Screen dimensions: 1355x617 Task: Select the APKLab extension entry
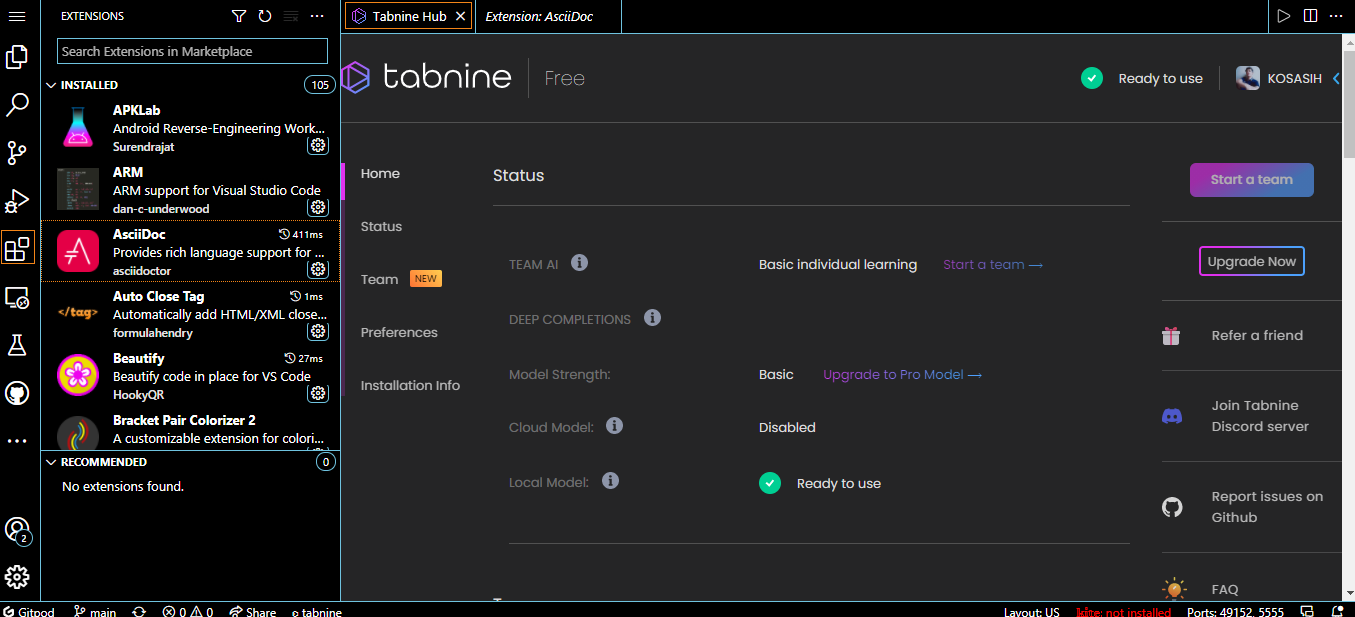190,129
